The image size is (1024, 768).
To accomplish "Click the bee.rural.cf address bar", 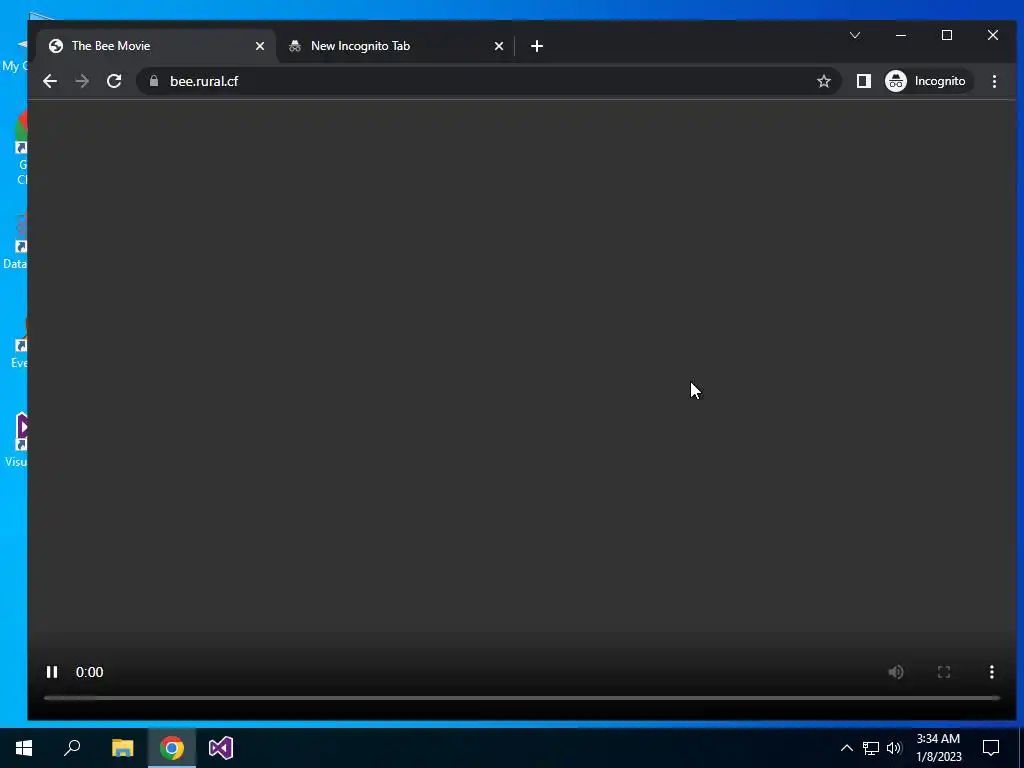I will 488,81.
